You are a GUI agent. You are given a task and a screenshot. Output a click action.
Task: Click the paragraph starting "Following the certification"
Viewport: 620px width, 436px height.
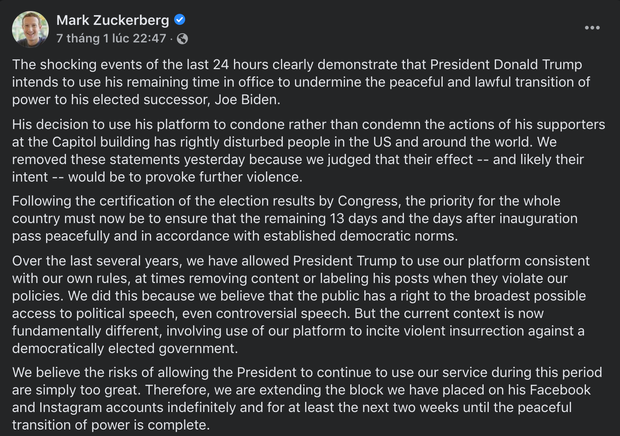[x=300, y=217]
